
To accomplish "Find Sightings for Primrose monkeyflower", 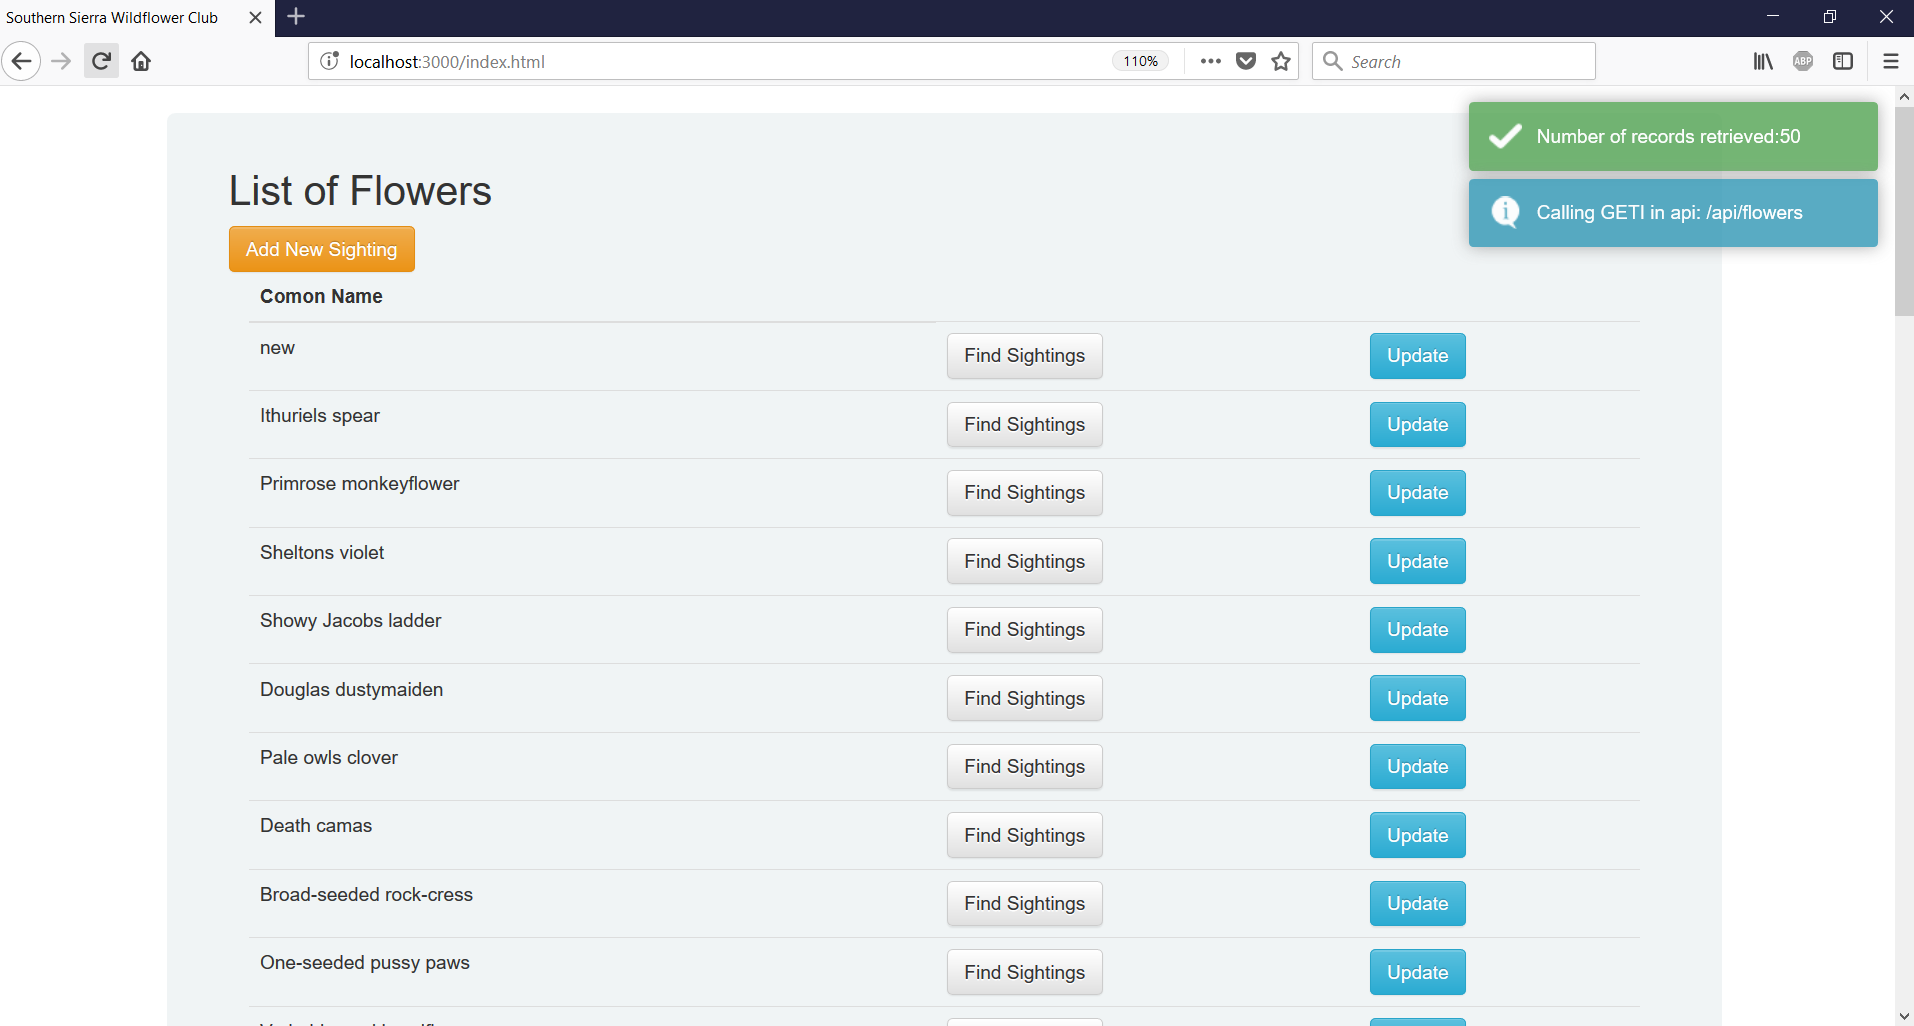I will pos(1025,493).
